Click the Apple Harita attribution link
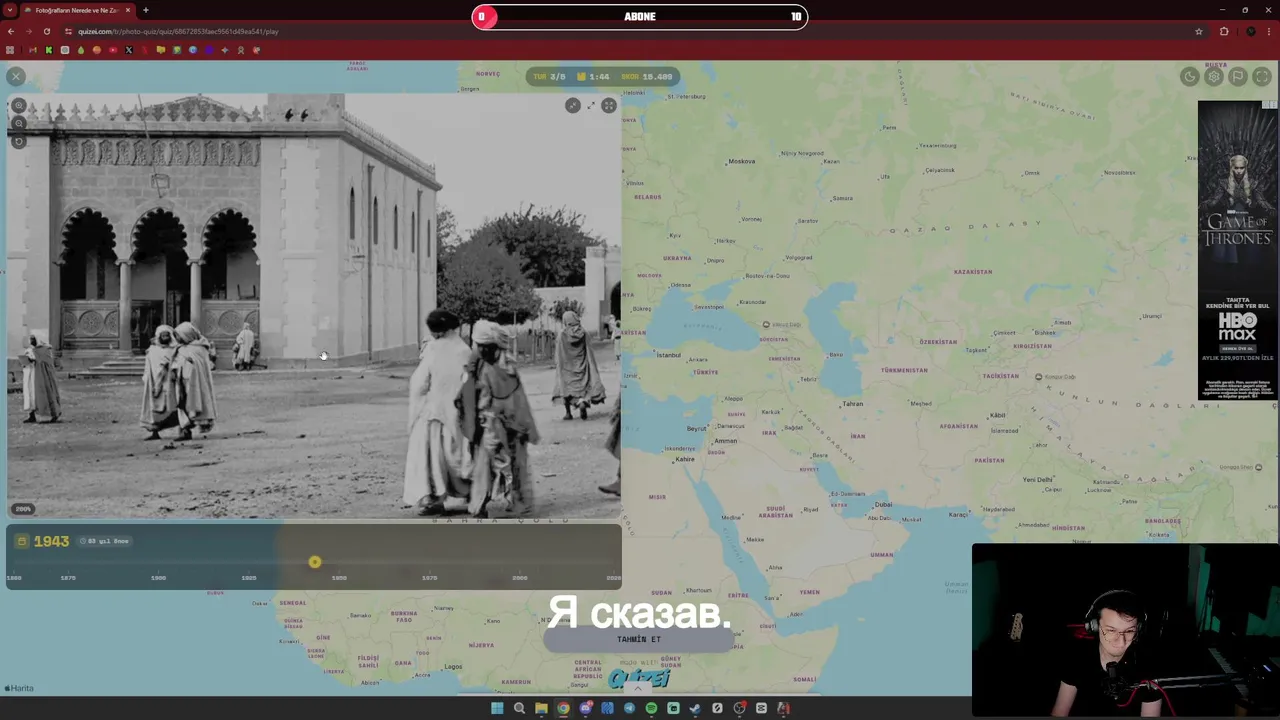The height and width of the screenshot is (720, 1280). [x=19, y=688]
